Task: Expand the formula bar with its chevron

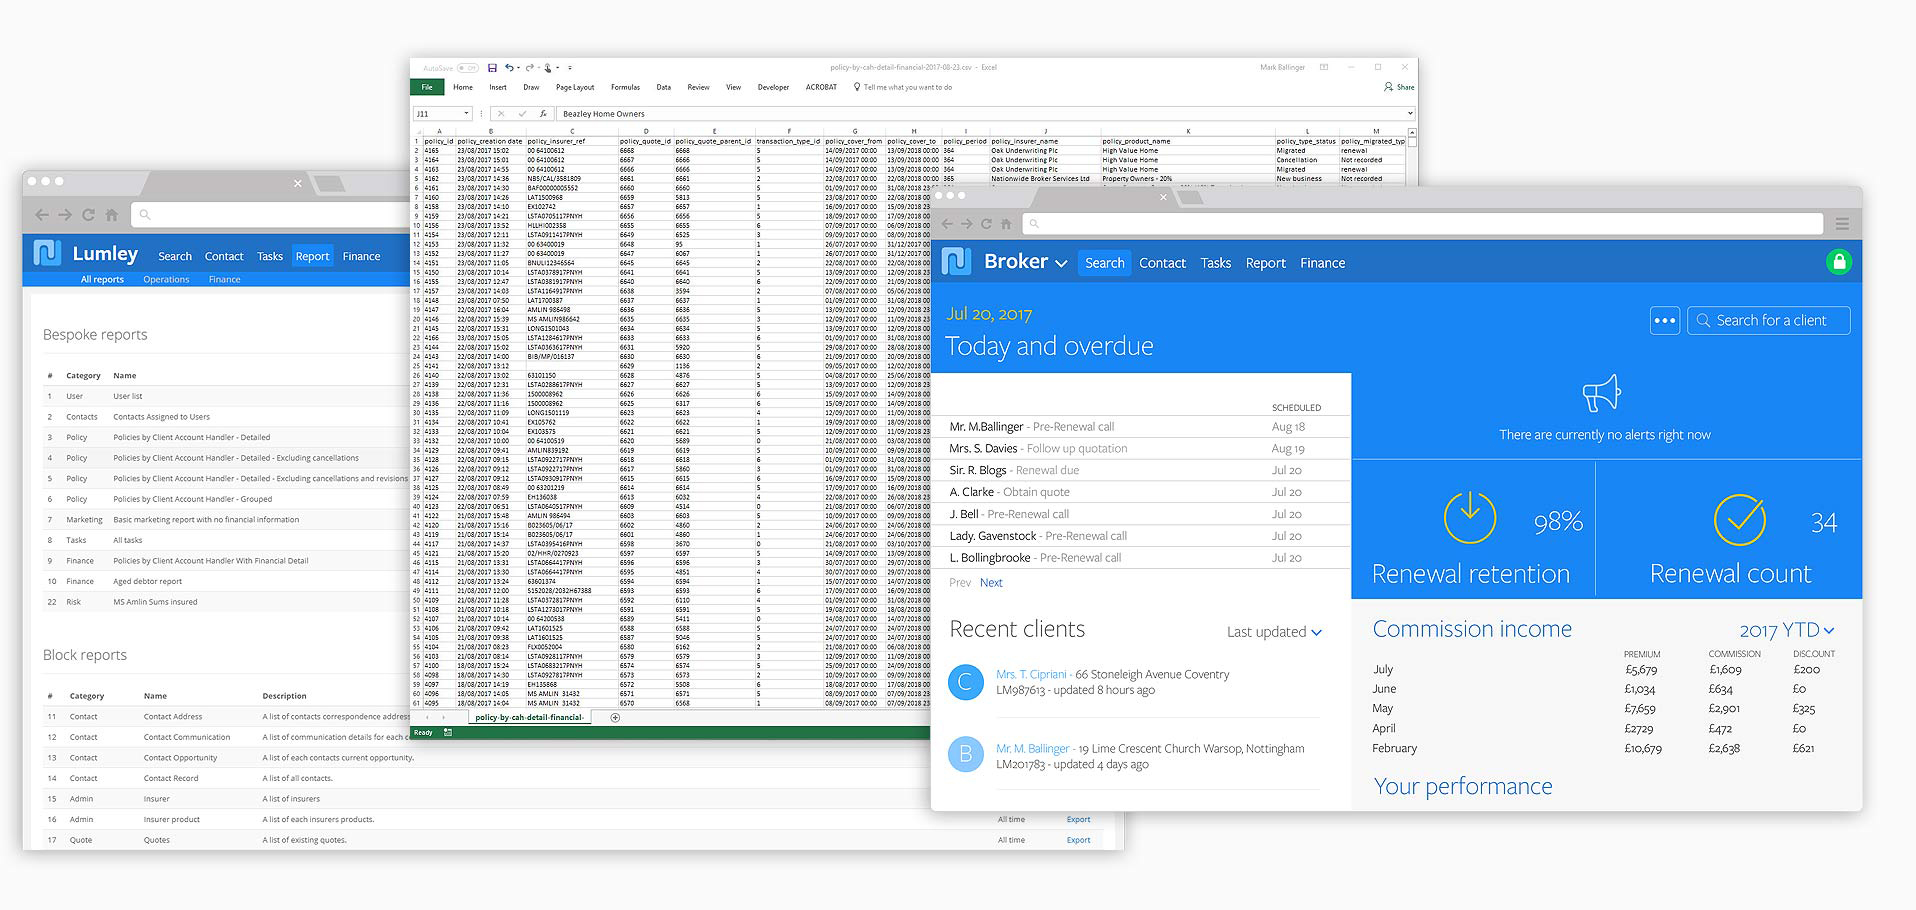Action: [x=1410, y=114]
